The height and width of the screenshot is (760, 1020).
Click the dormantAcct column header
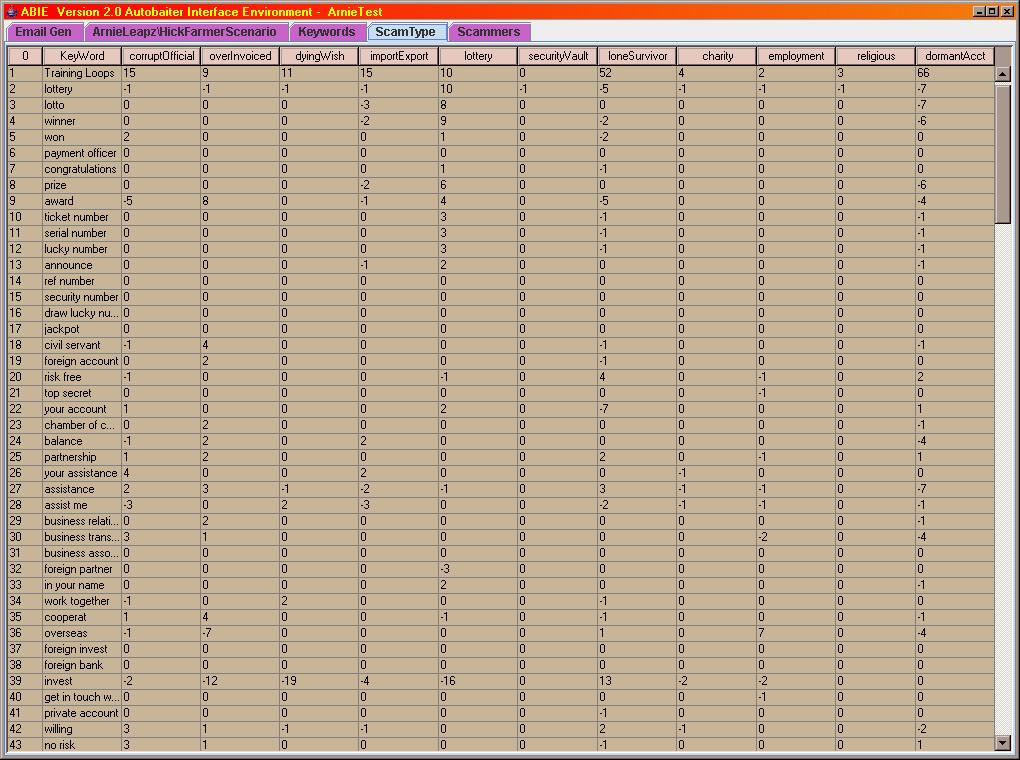coord(955,56)
